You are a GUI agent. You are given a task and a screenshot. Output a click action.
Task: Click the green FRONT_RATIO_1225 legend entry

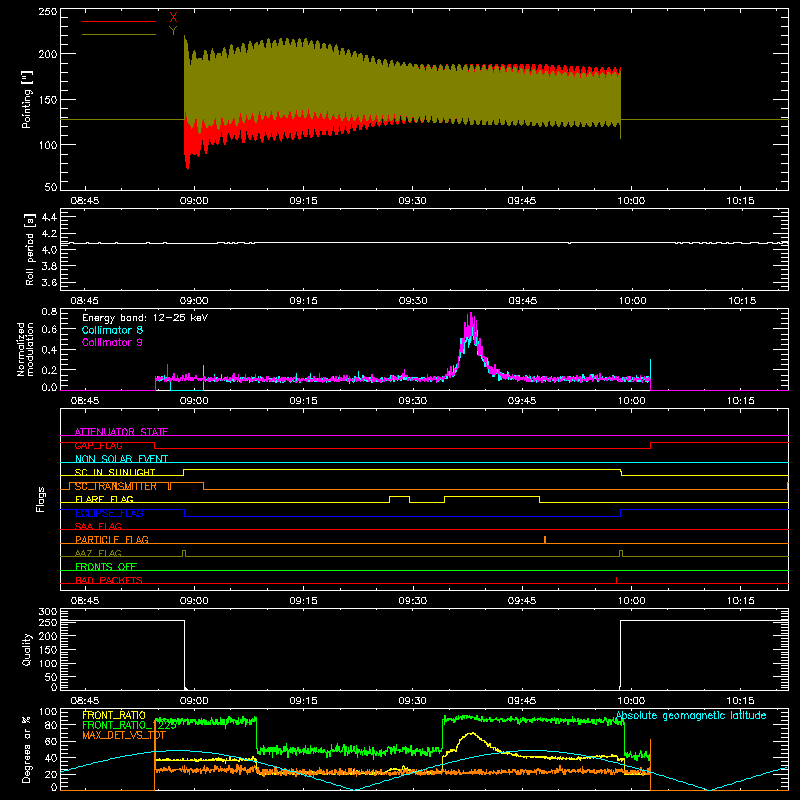click(x=129, y=725)
